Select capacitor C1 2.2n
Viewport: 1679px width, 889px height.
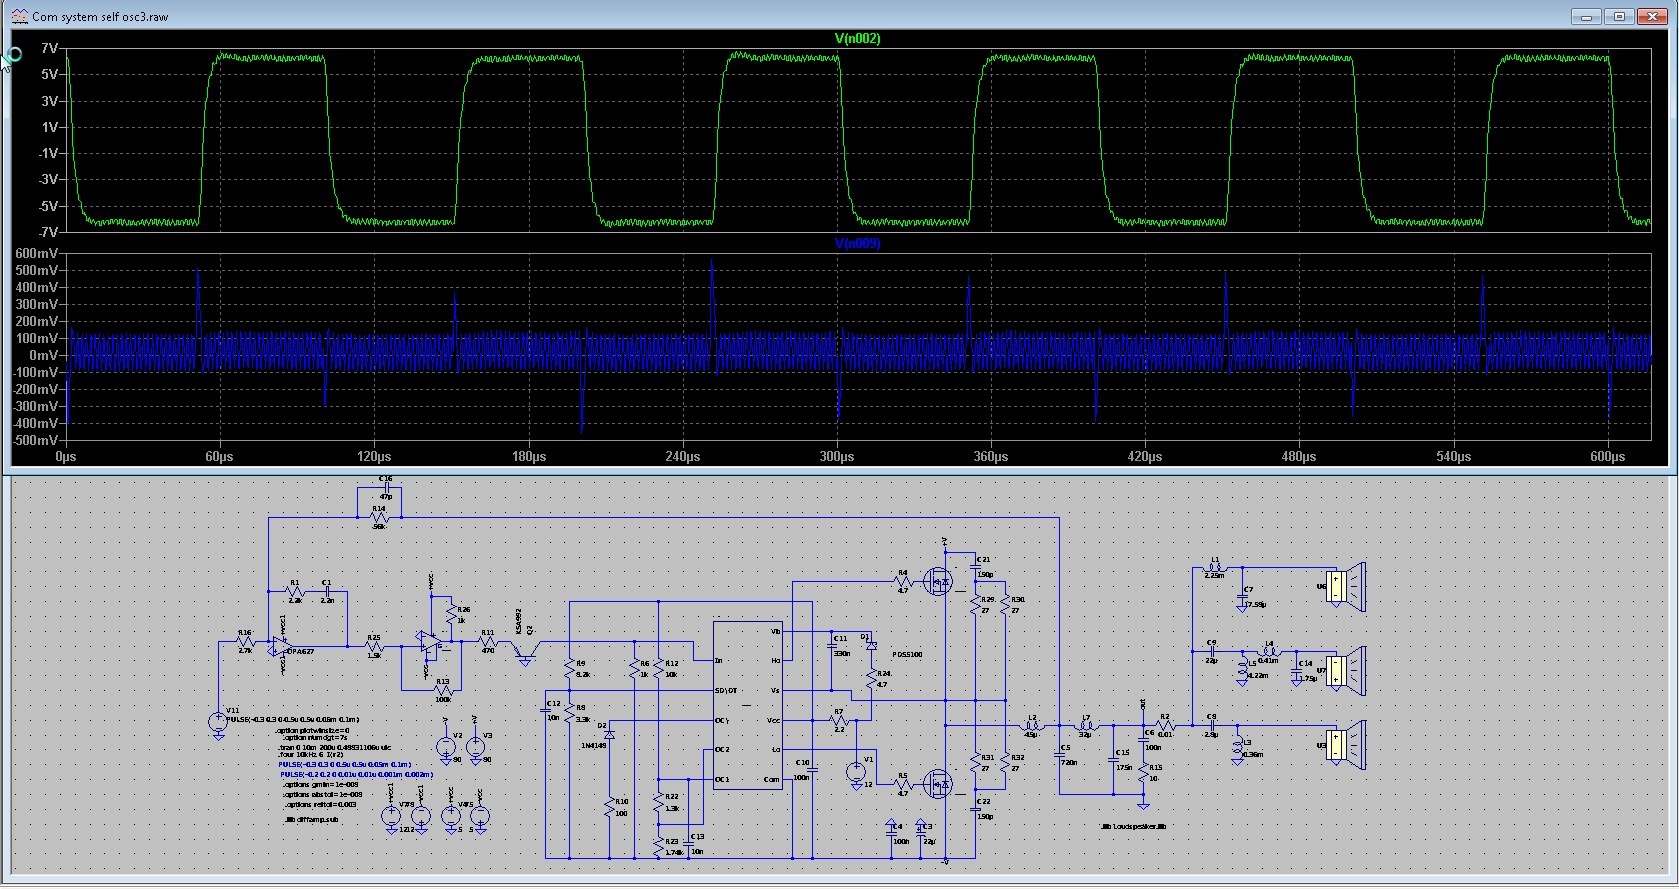coord(327,591)
